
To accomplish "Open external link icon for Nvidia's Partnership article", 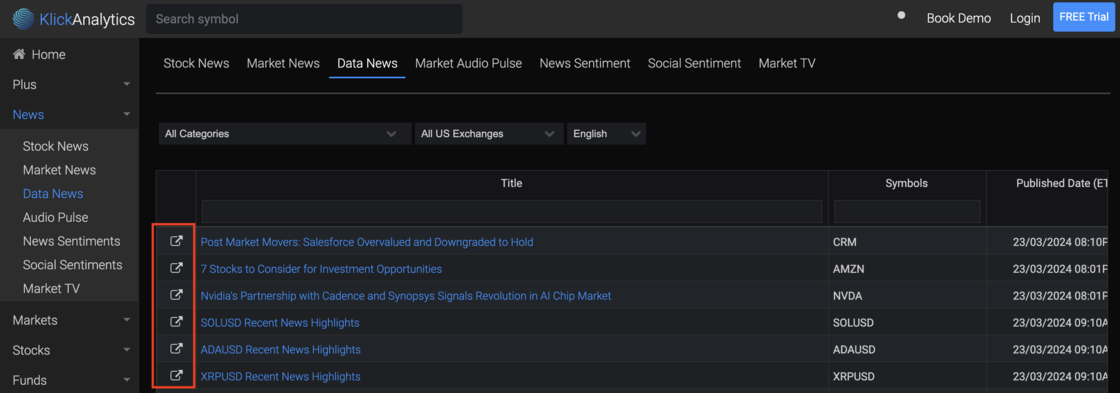I will 176,295.
